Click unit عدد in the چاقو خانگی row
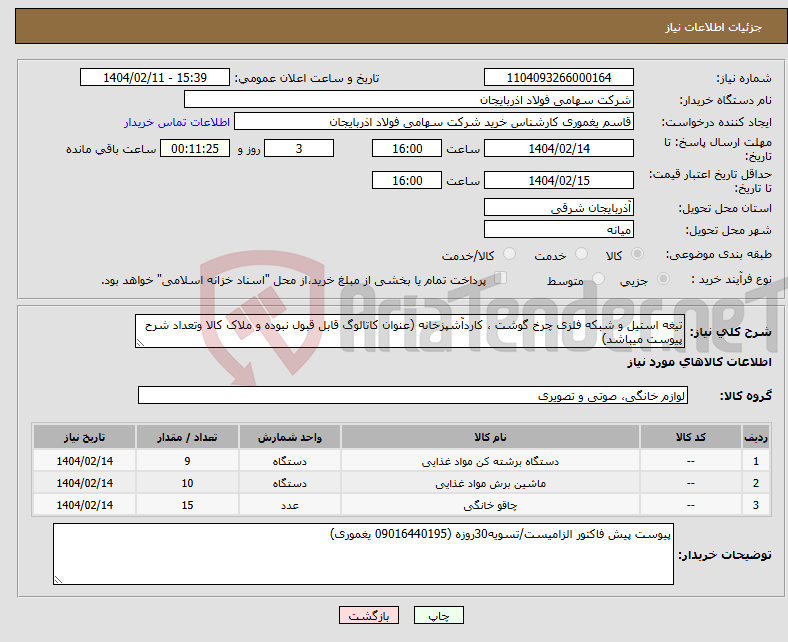This screenshot has width=788, height=642. [x=290, y=505]
